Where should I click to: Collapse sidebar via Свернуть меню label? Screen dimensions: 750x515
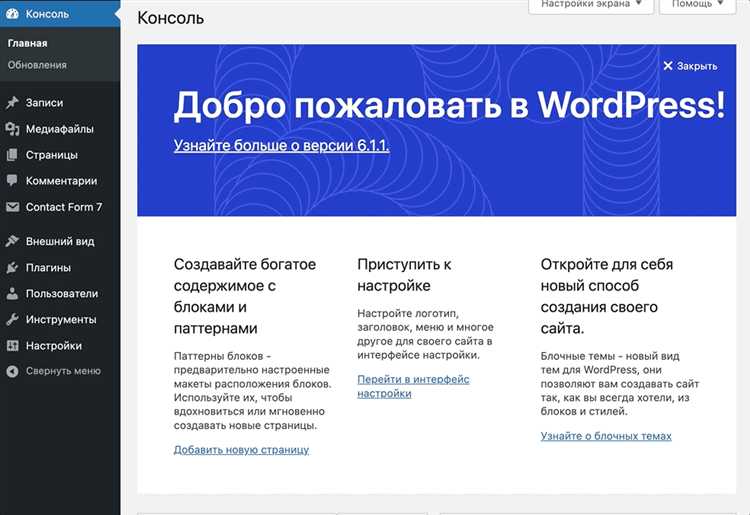point(63,371)
